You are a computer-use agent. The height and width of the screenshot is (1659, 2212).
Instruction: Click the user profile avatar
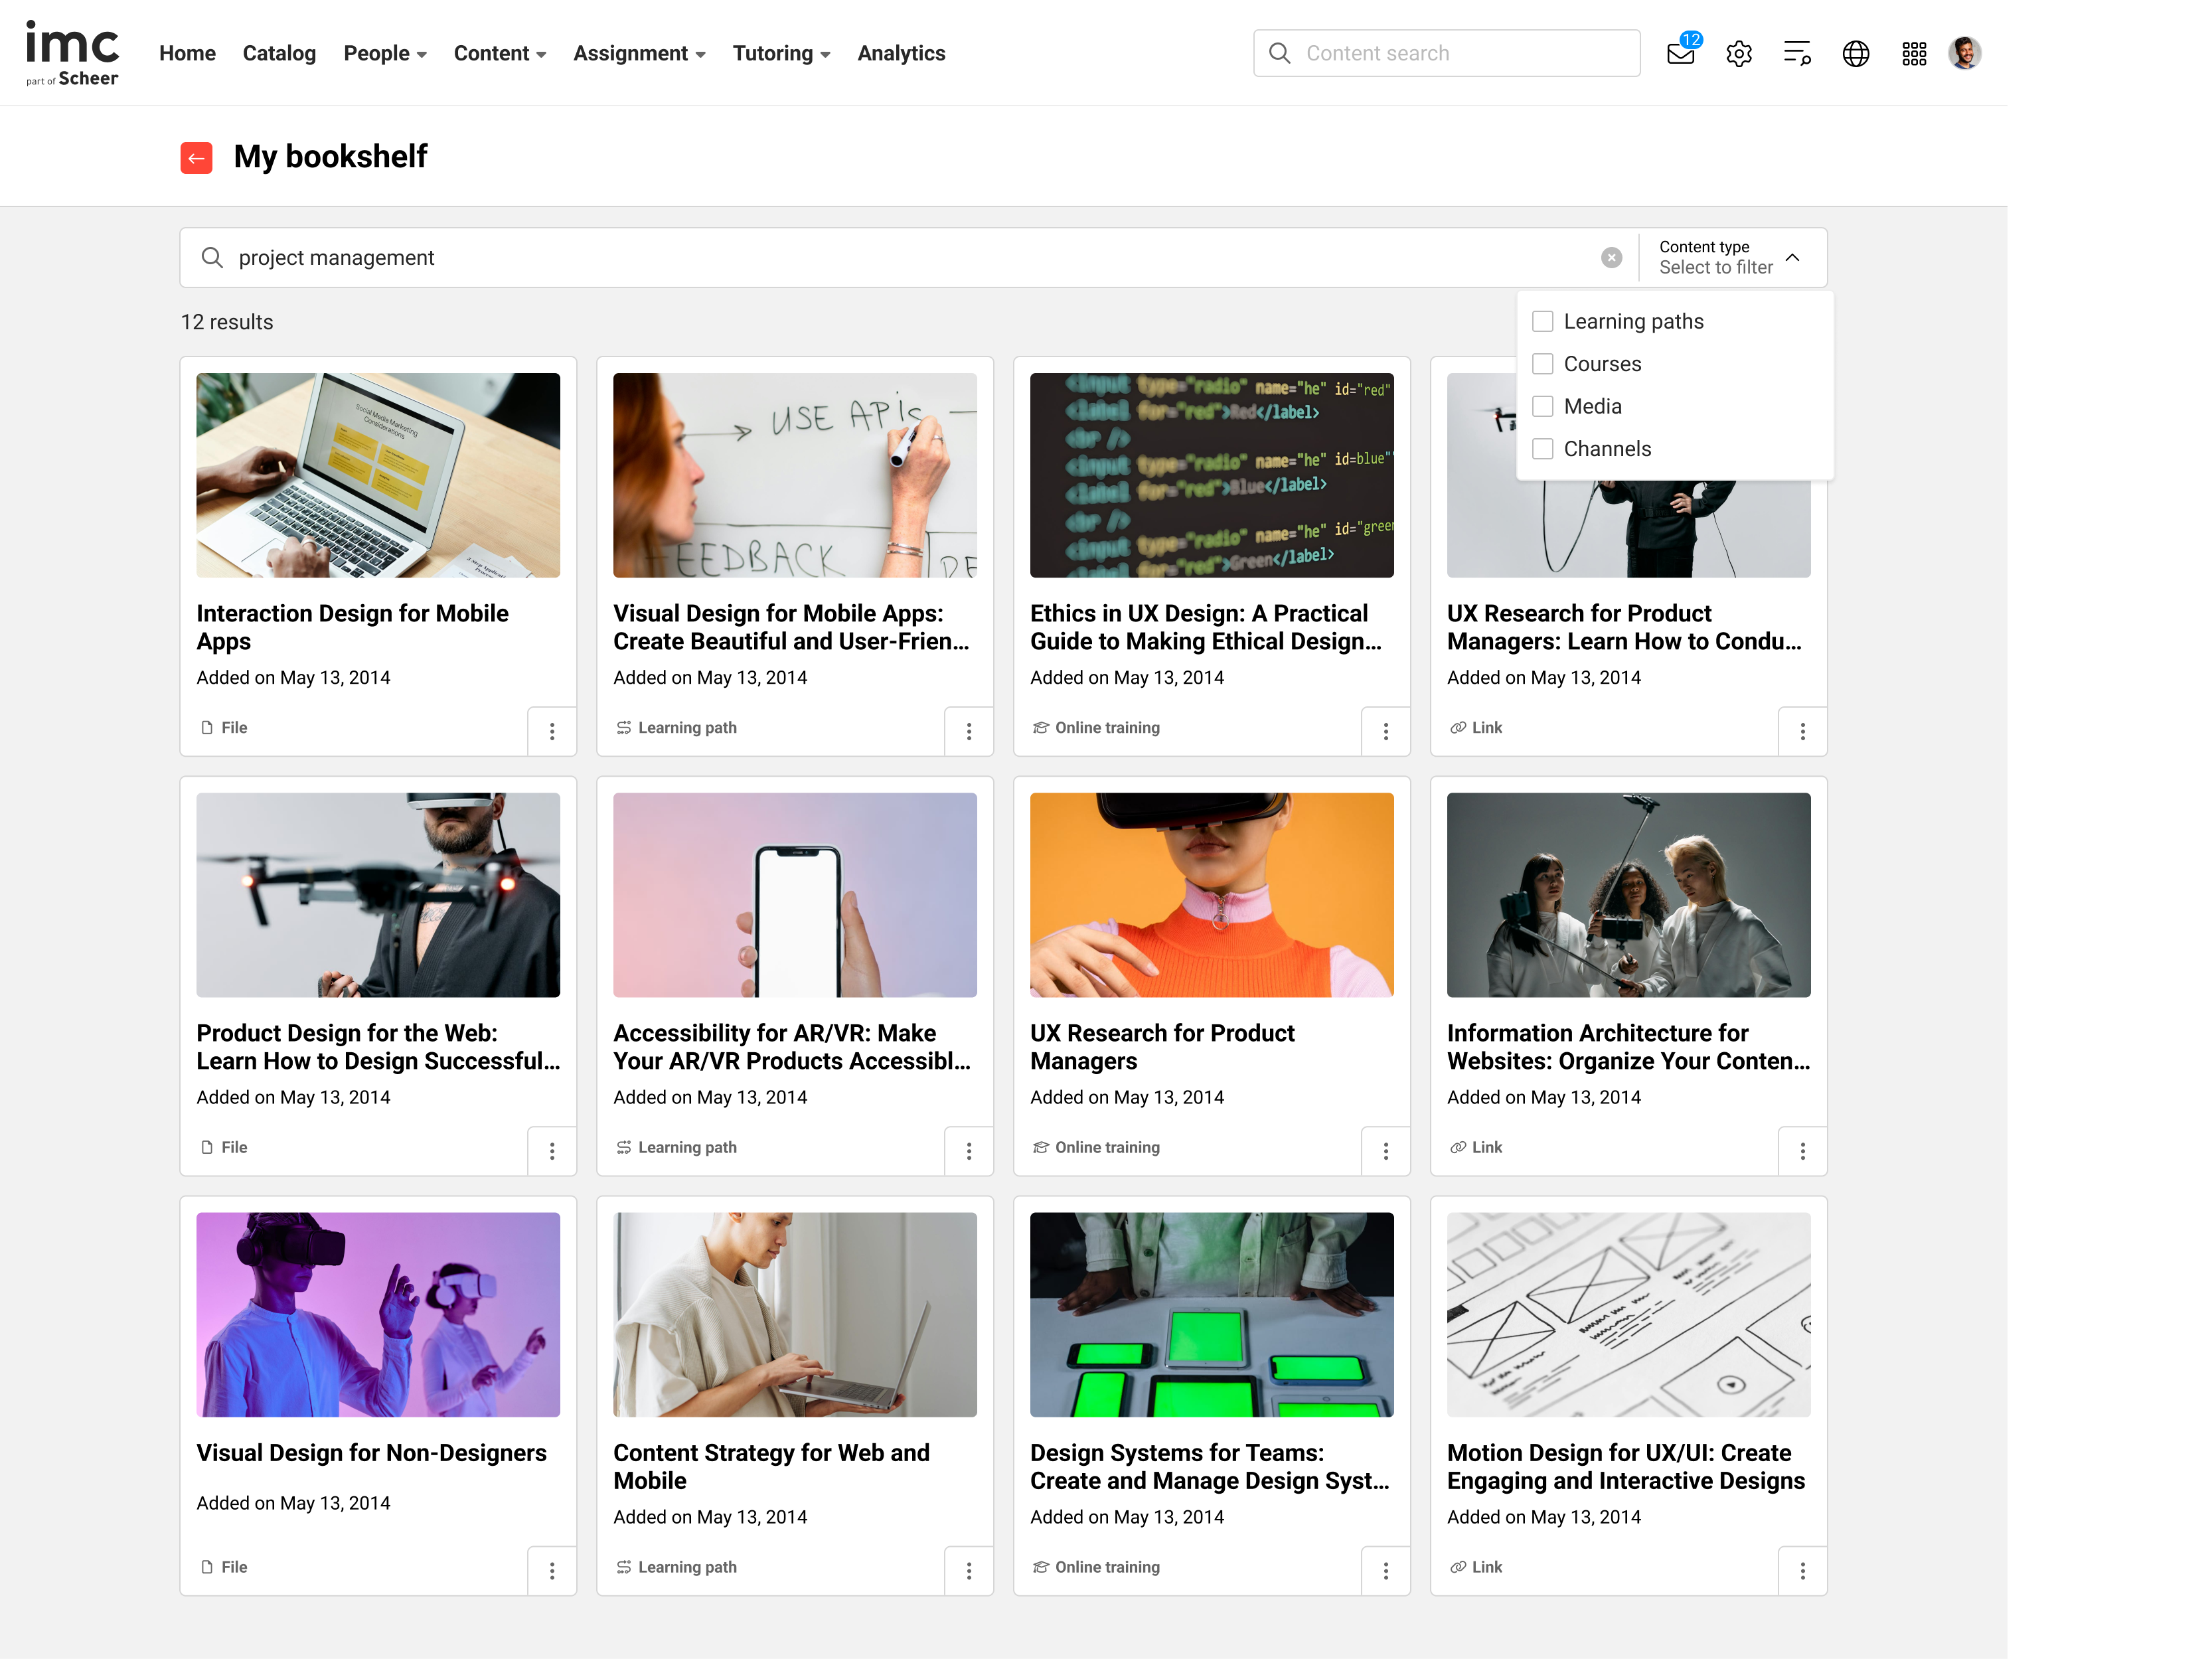[1964, 53]
